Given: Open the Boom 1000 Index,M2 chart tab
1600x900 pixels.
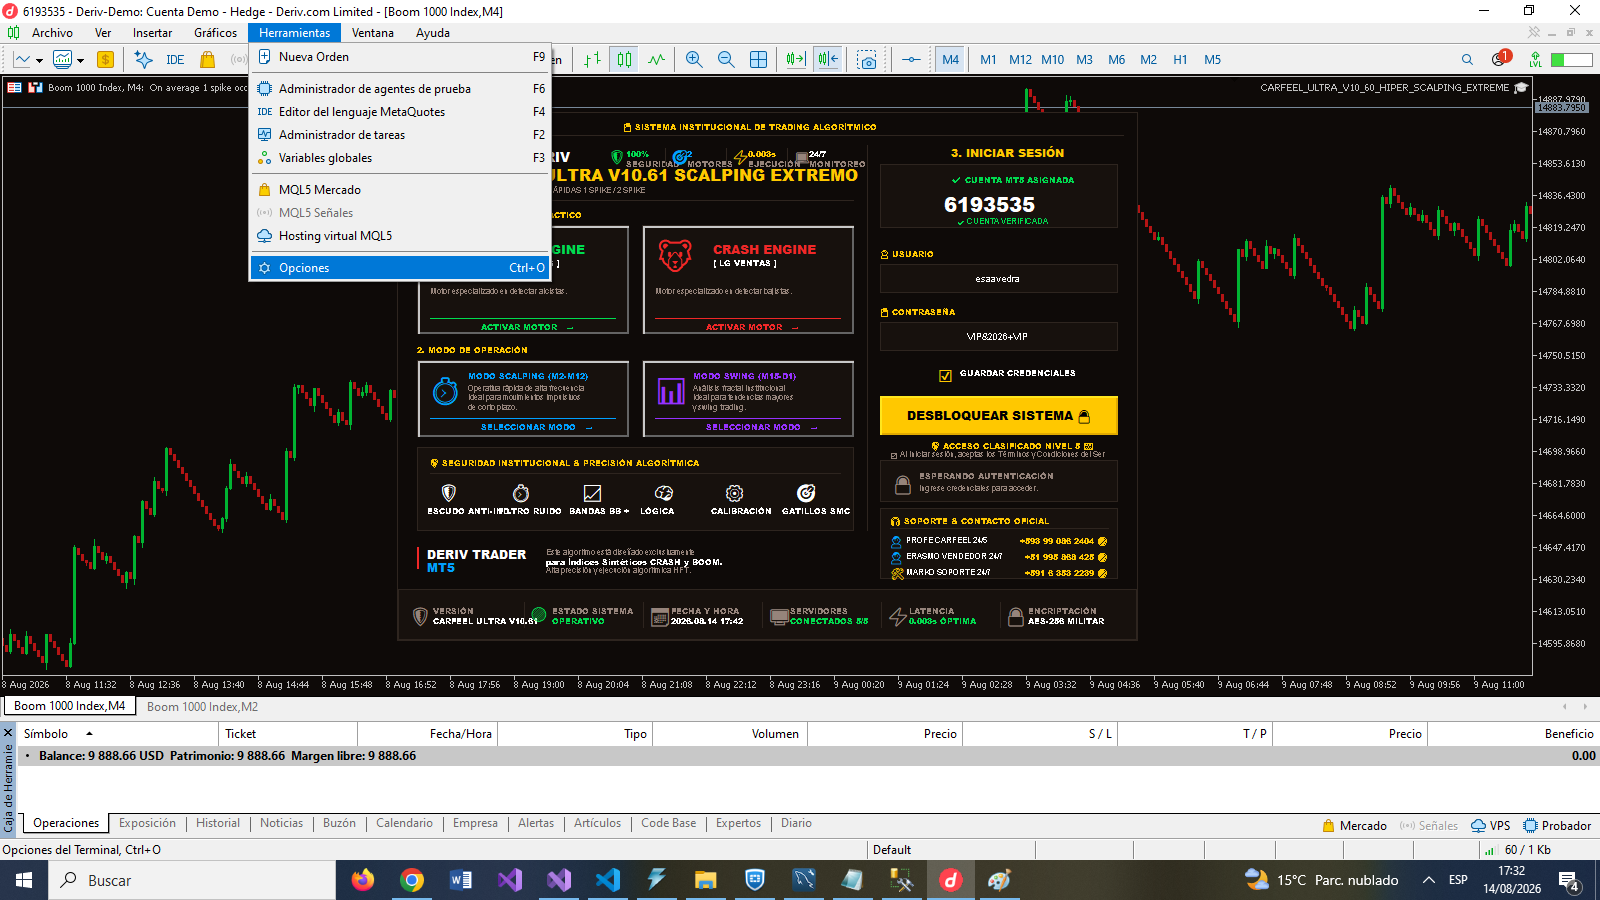Looking at the screenshot, I should 202,706.
